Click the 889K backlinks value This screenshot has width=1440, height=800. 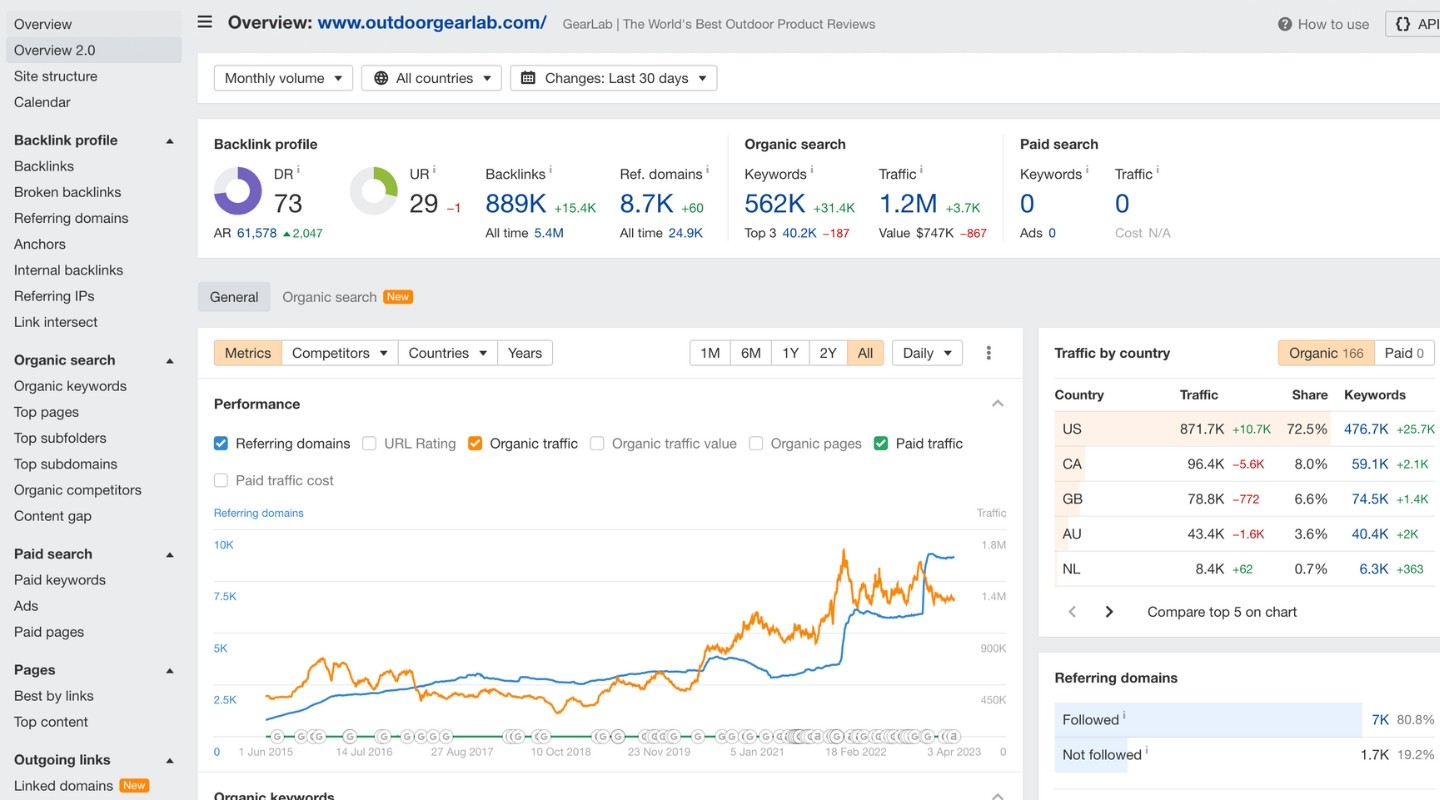click(515, 204)
